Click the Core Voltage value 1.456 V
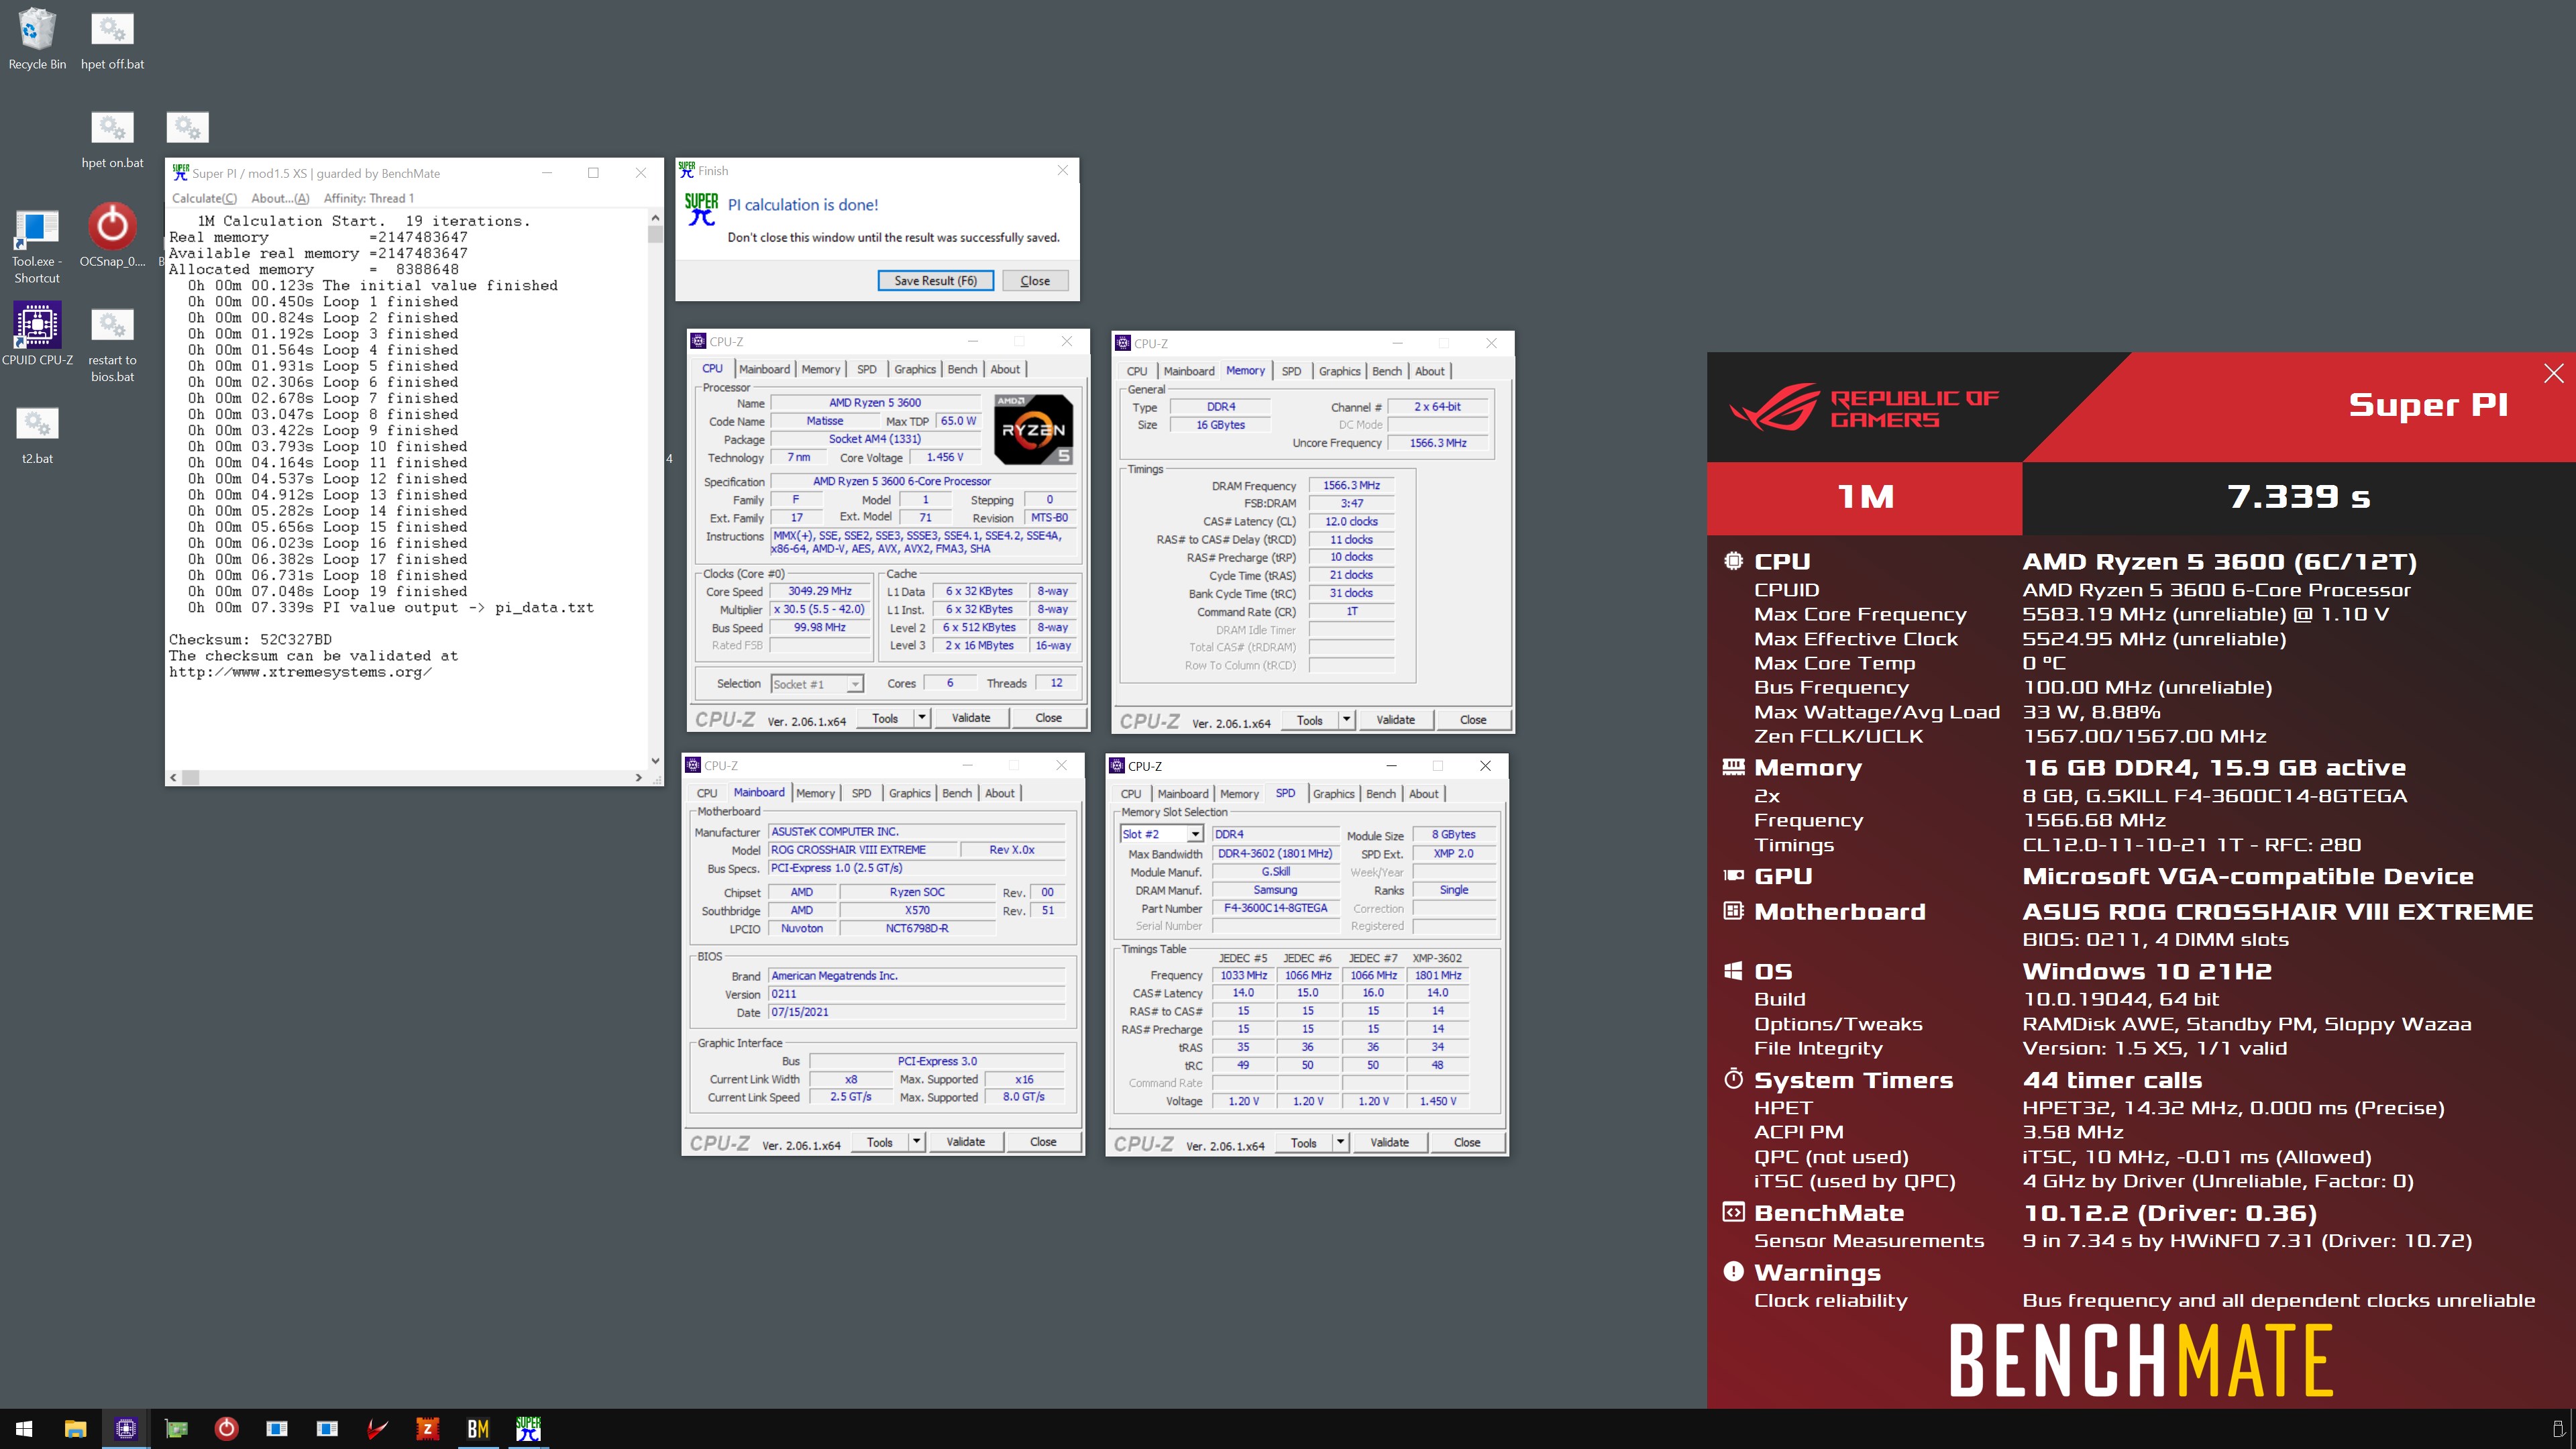Viewport: 2576px width, 1449px height. point(945,457)
